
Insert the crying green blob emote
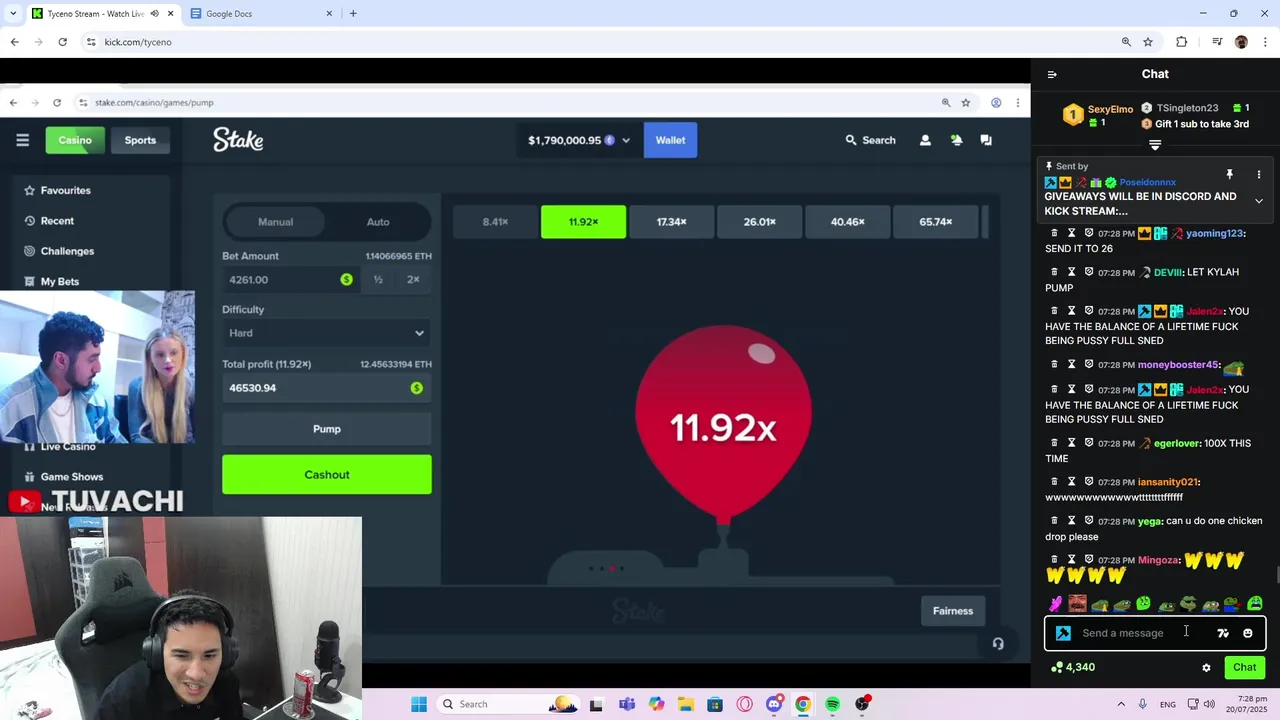pyautogui.click(x=1255, y=604)
